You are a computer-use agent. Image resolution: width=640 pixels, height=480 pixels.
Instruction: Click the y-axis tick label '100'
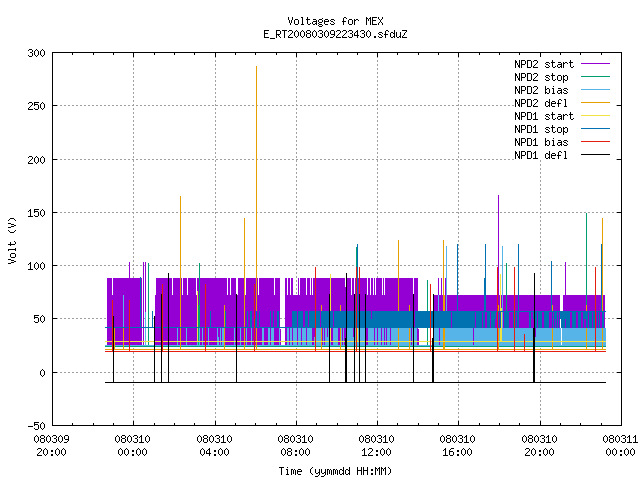(36, 267)
